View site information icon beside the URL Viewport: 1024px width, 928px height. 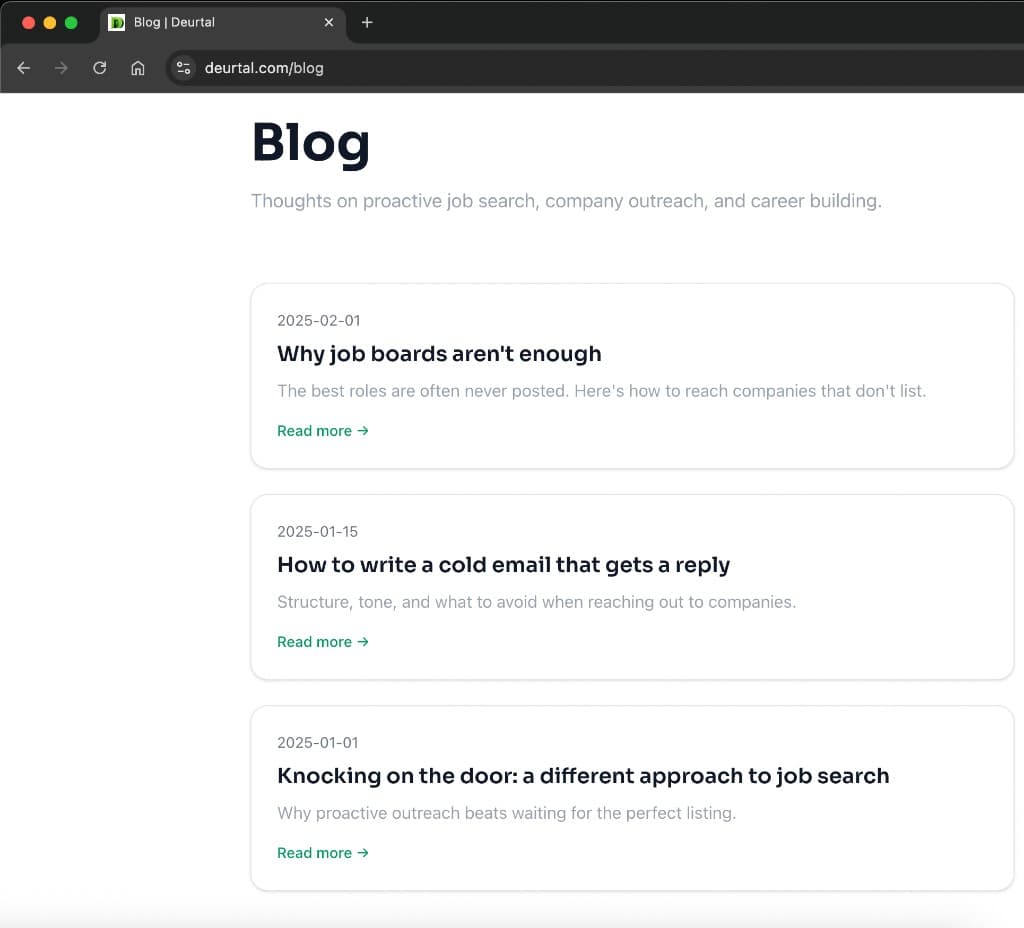(183, 68)
